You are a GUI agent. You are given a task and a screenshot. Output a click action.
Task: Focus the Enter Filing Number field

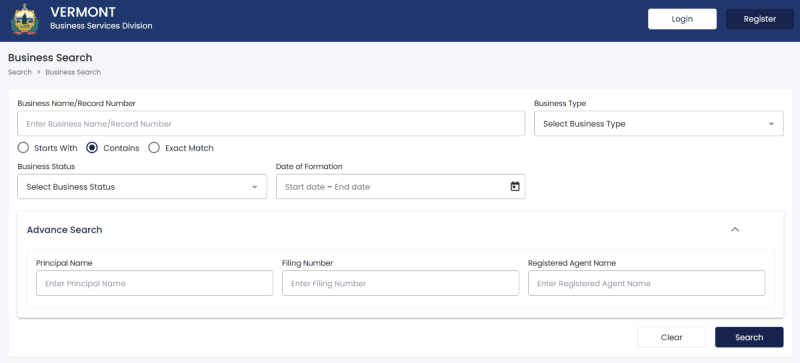click(401, 283)
